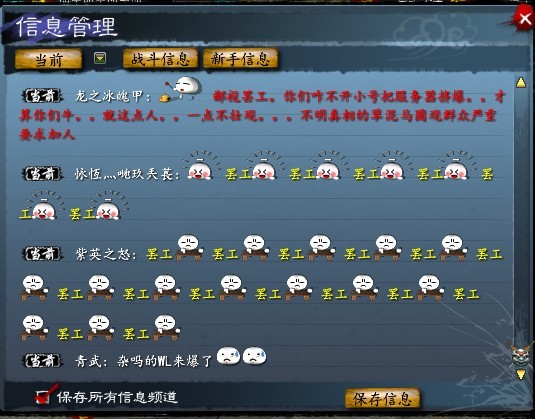Click the 保存信息 button
Image resolution: width=535 pixels, height=419 pixels.
[x=382, y=398]
